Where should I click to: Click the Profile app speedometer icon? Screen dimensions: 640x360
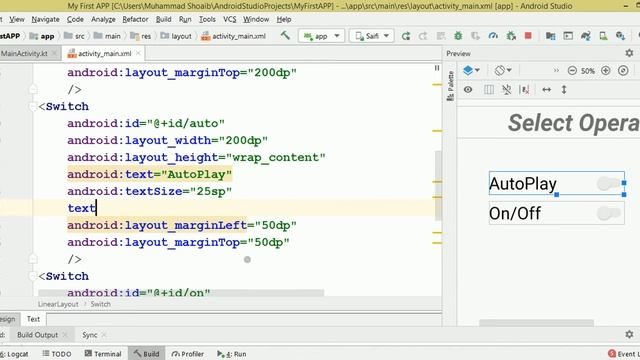493,36
